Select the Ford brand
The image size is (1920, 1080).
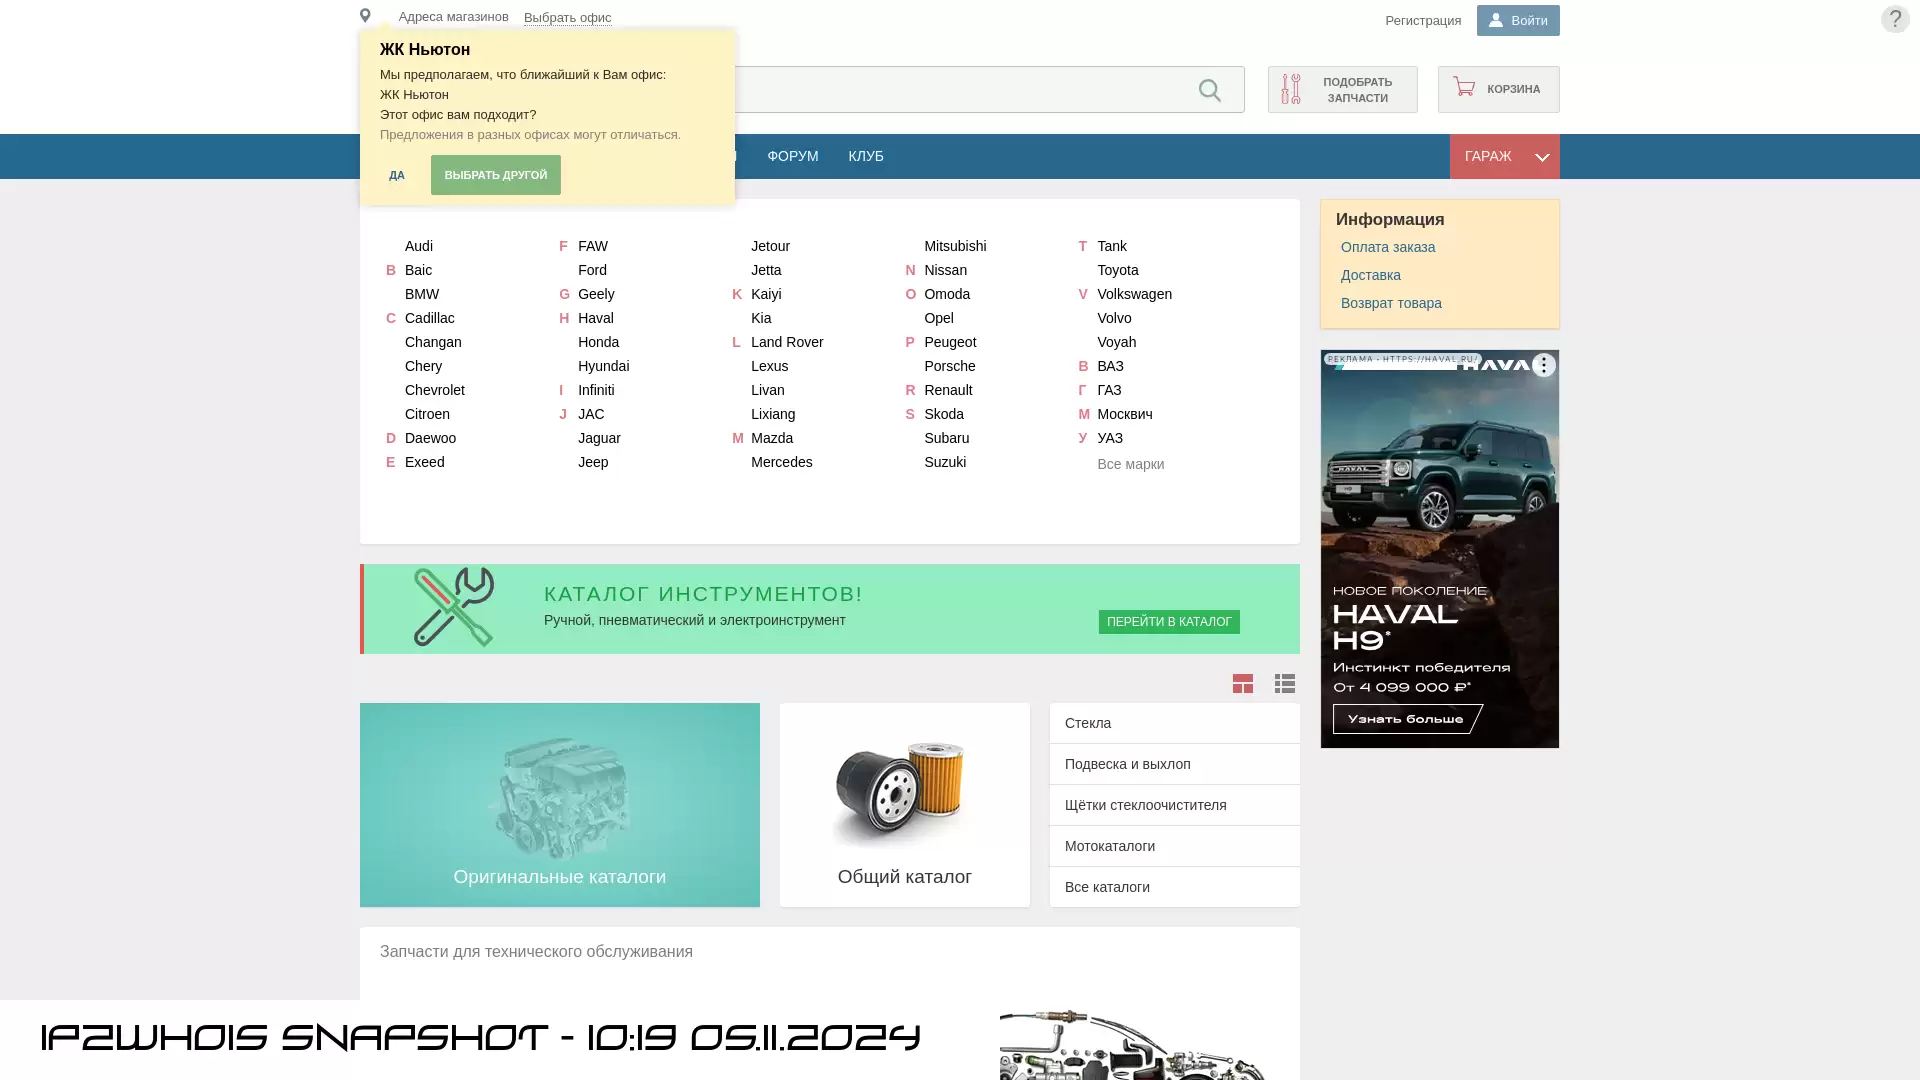592,270
